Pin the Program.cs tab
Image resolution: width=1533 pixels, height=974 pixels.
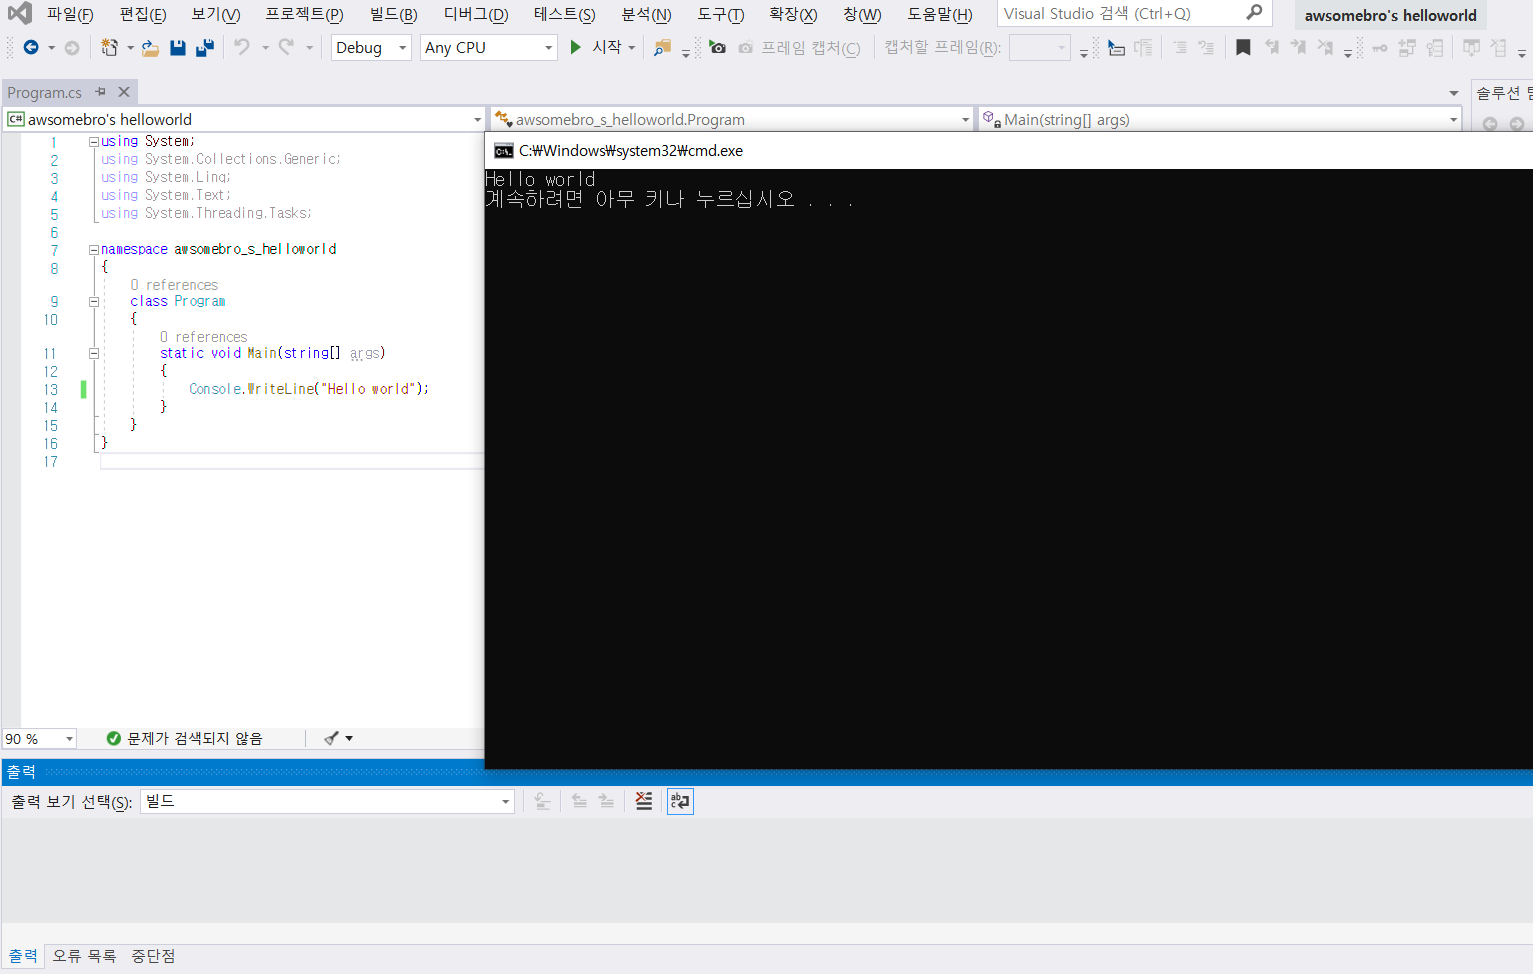(x=100, y=92)
